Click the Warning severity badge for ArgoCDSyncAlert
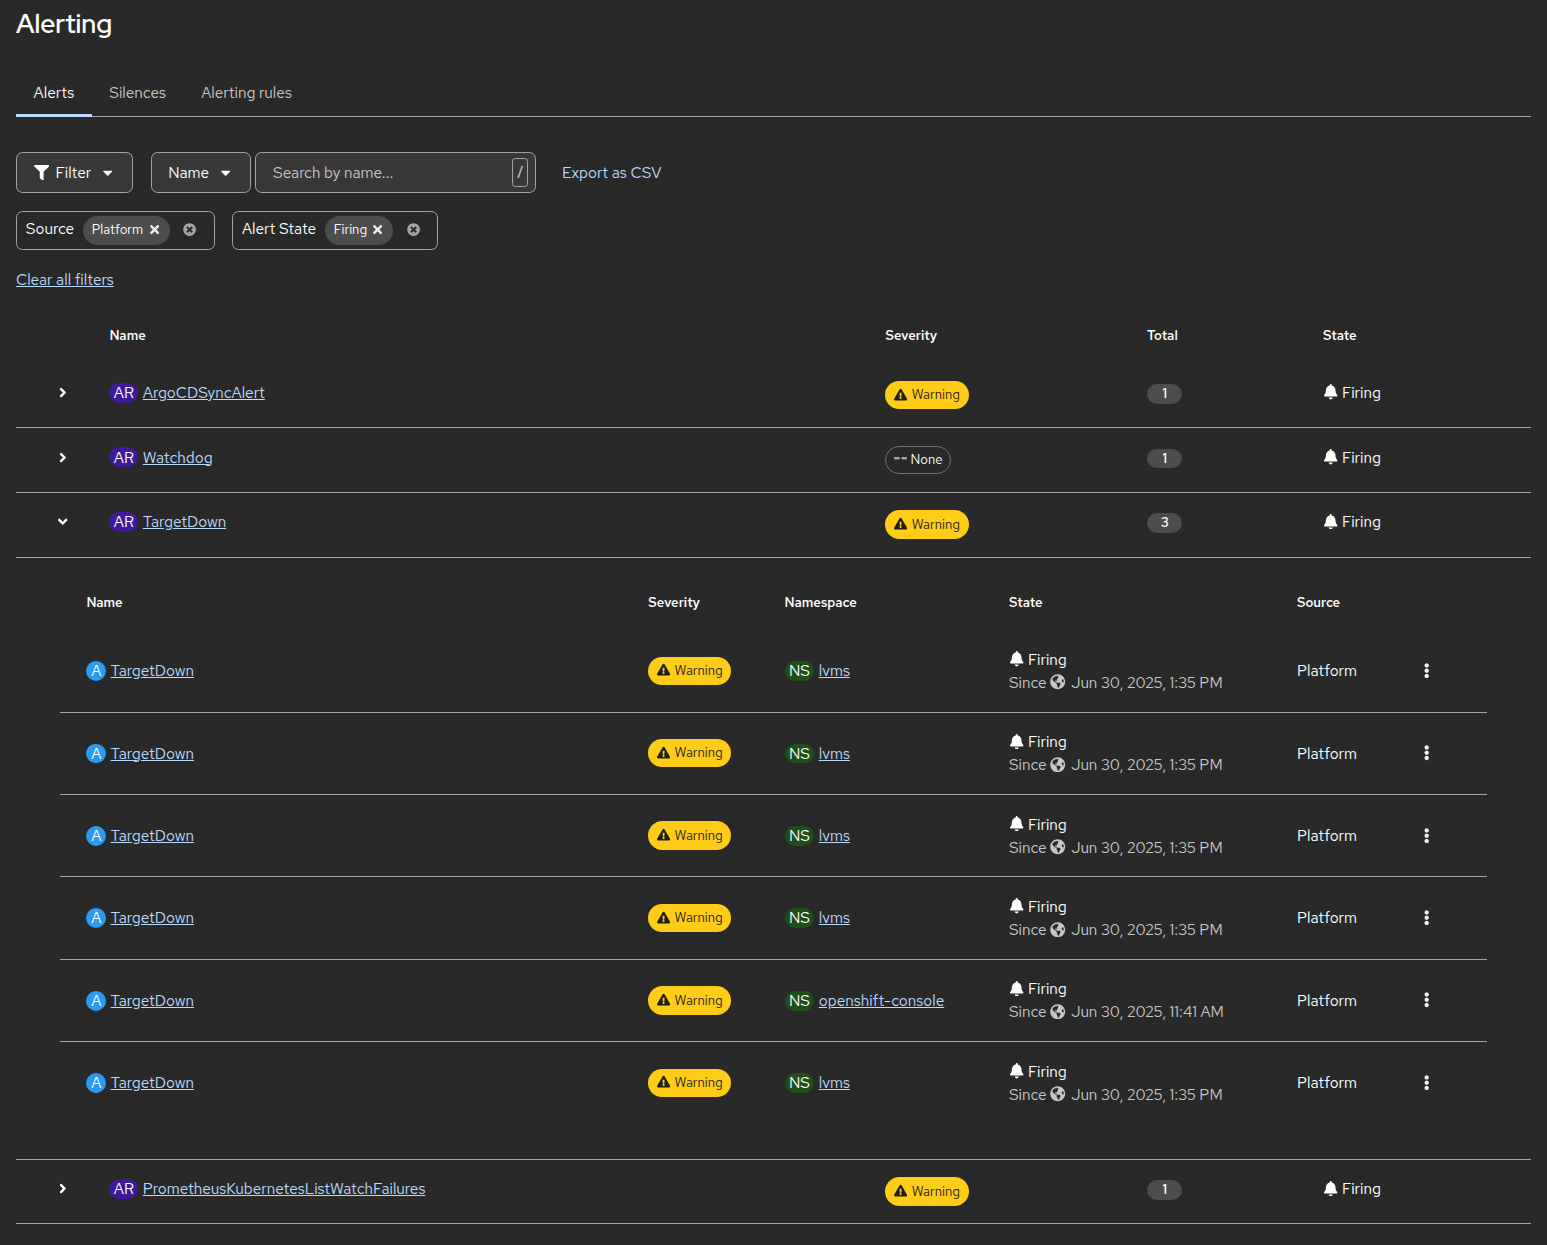This screenshot has width=1547, height=1245. coord(926,395)
